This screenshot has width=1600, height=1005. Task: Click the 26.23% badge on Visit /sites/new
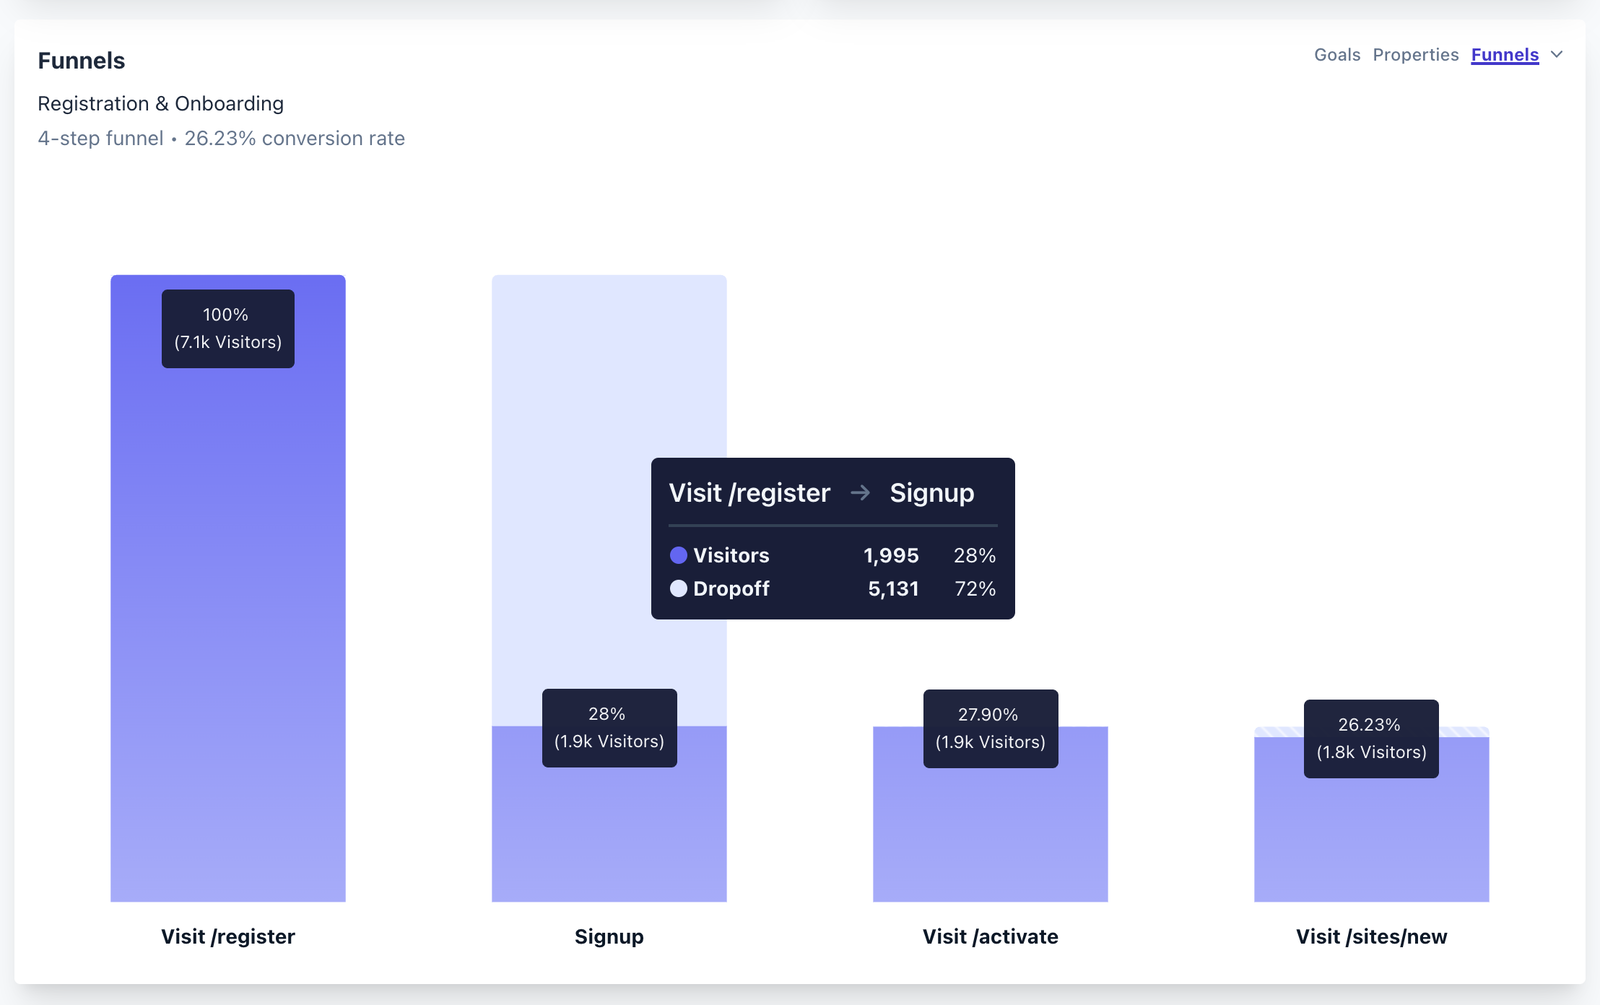coord(1370,738)
